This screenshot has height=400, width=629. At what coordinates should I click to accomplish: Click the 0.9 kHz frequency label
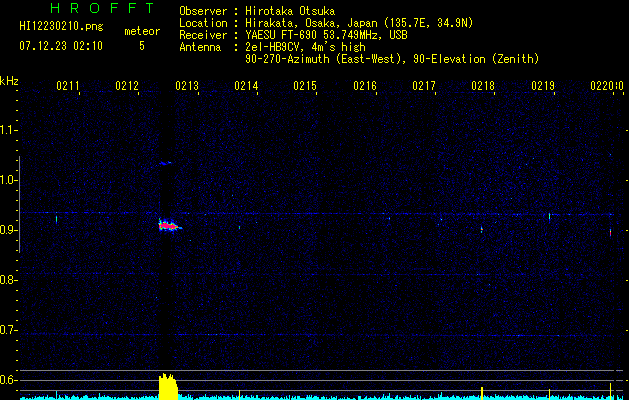[8, 230]
